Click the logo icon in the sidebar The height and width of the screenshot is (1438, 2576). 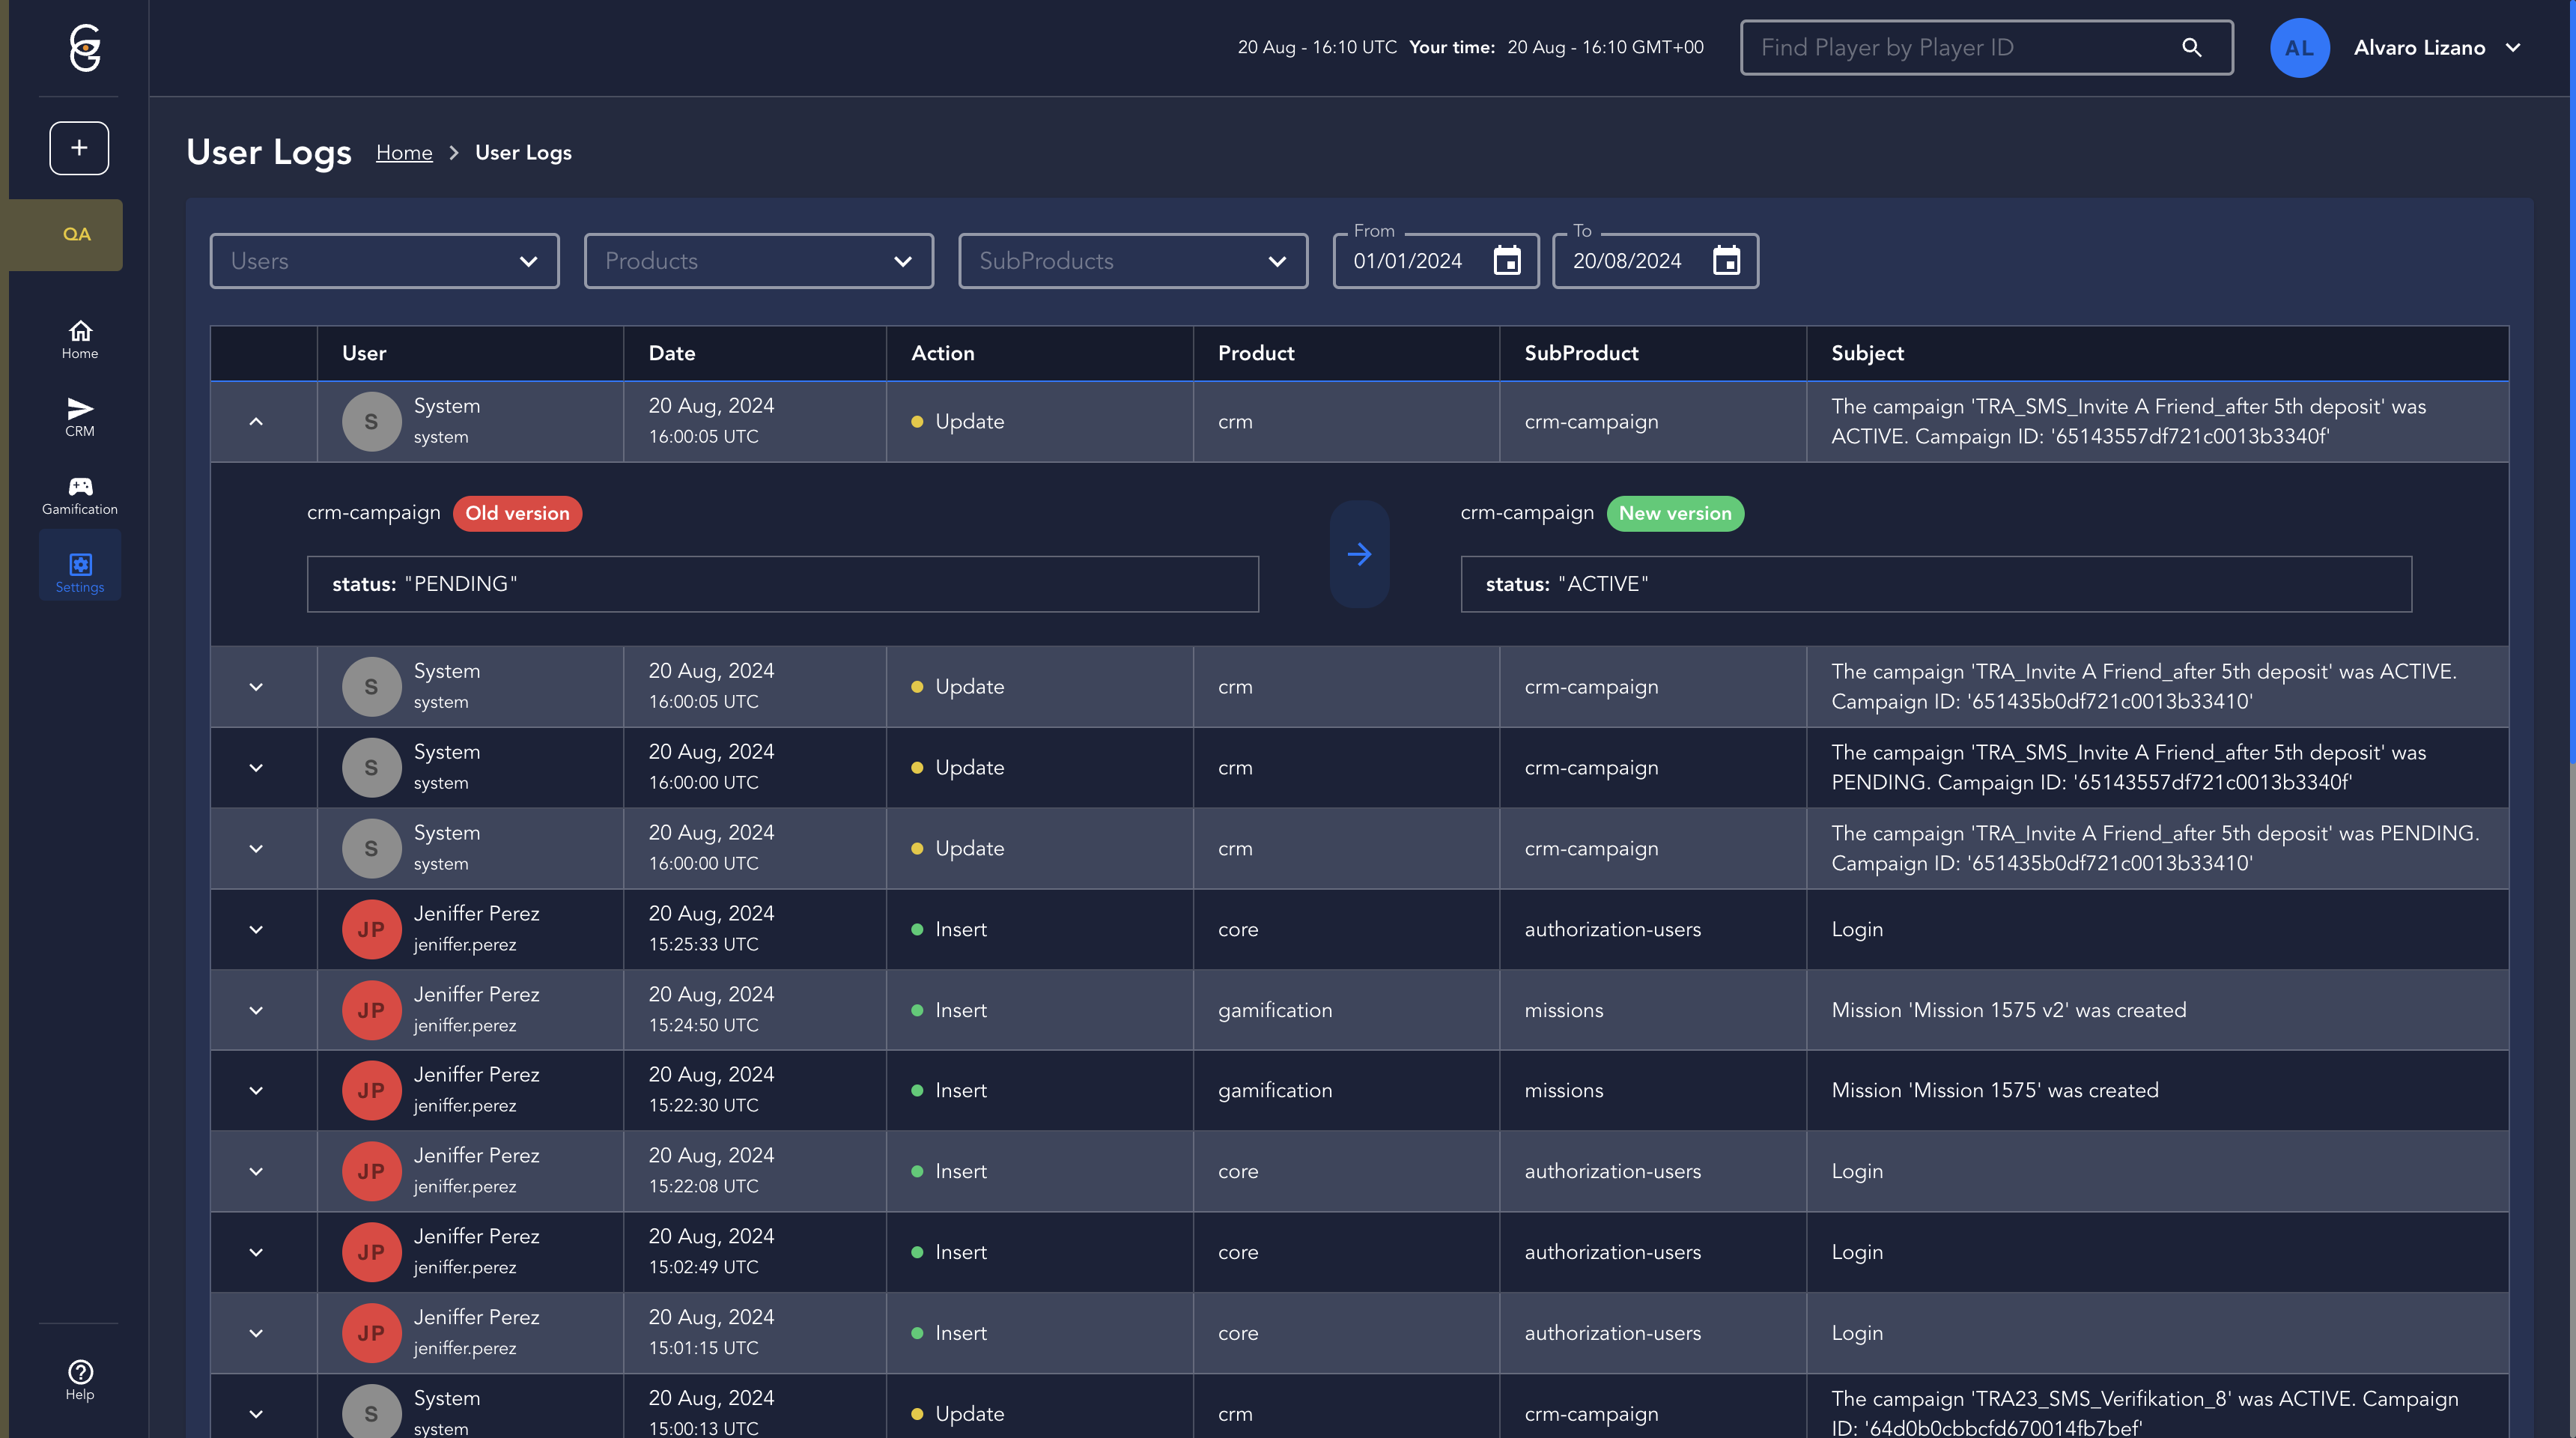click(x=85, y=47)
